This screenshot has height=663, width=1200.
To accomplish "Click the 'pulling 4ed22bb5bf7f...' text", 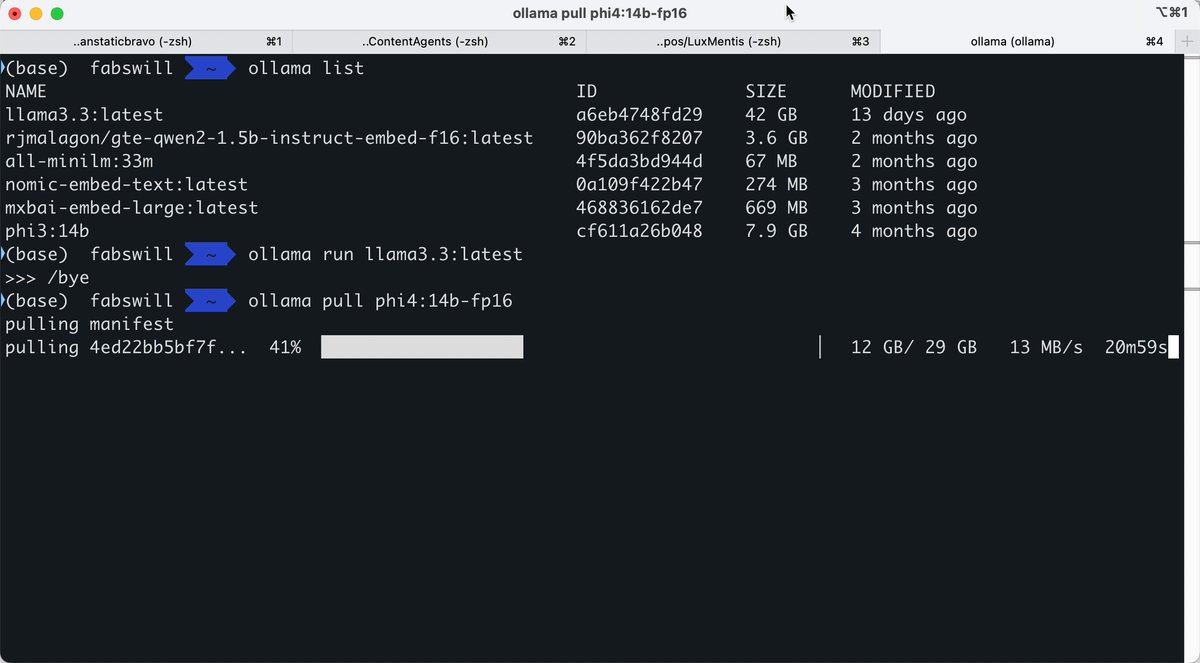I will [x=126, y=347].
